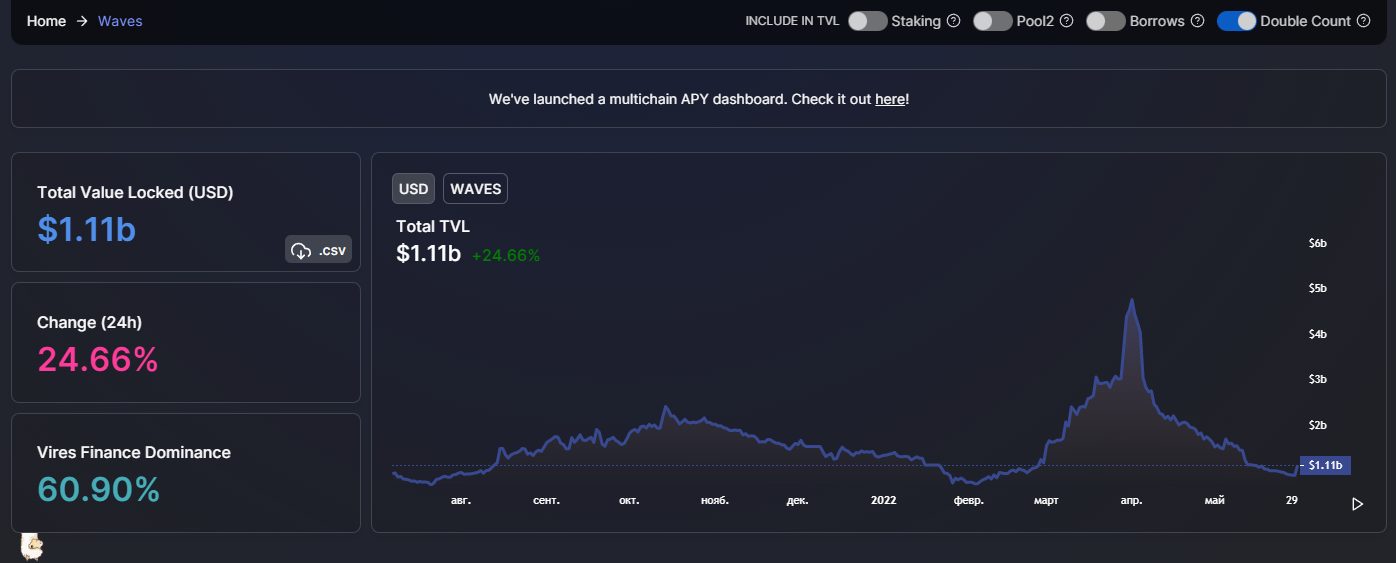
Task: Click the arrow between Home and Waves
Action: [82, 21]
